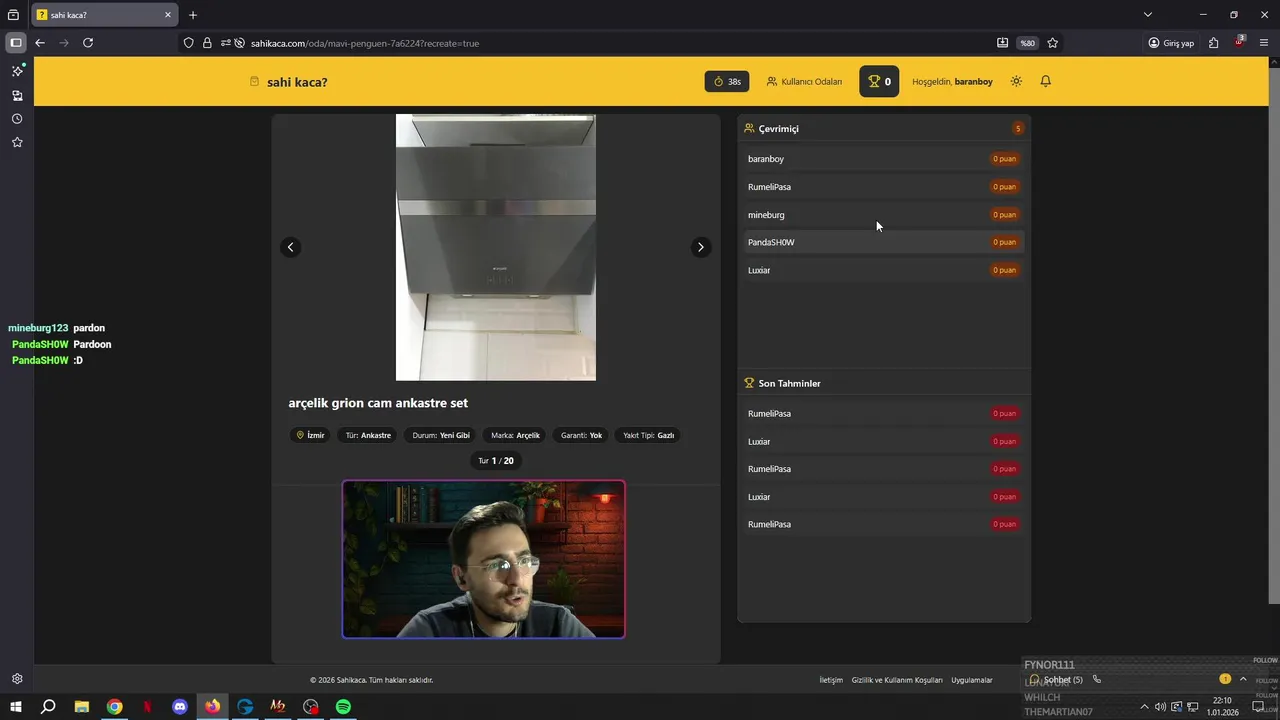Image resolution: width=1280 pixels, height=720 pixels.
Task: Open Spotify from the taskbar
Action: click(x=343, y=706)
